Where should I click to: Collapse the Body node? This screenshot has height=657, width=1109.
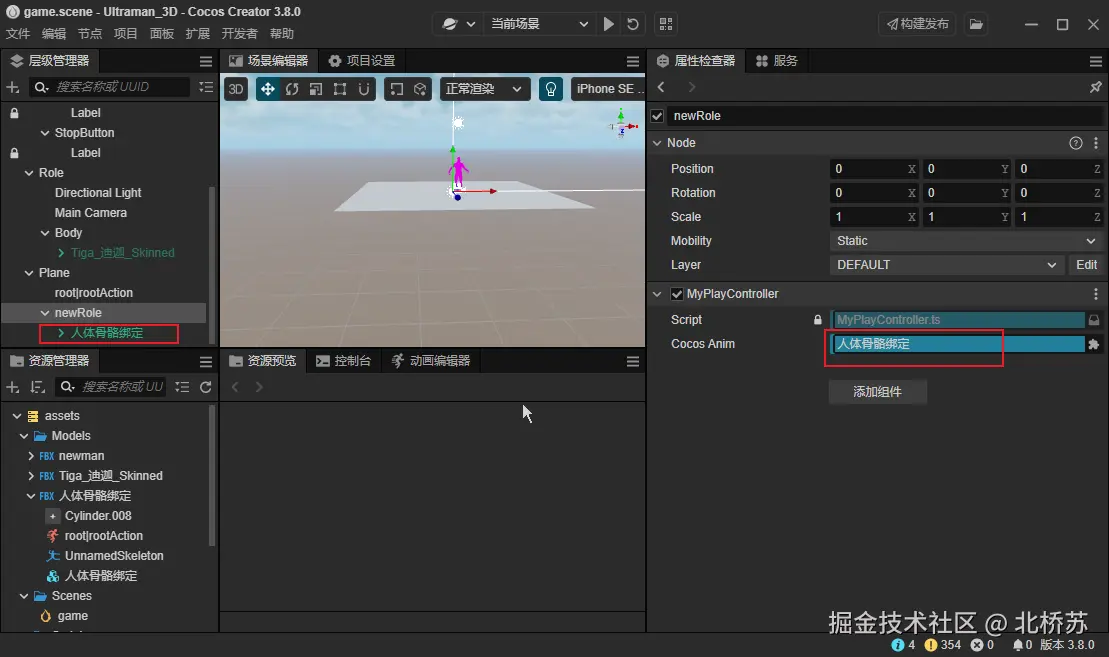[x=45, y=233]
